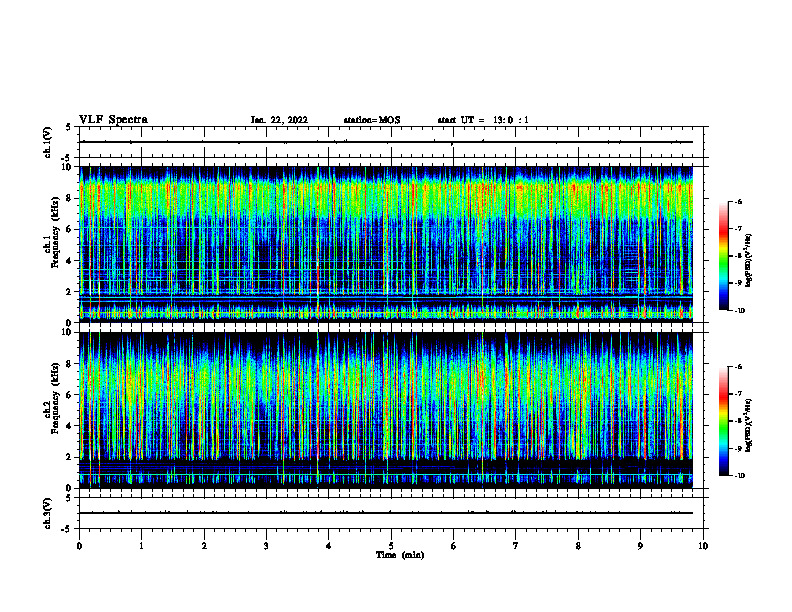Image resolution: width=792 pixels, height=612 pixels.
Task: Click the "start UT = 13:0 :1" text
Action: (483, 120)
